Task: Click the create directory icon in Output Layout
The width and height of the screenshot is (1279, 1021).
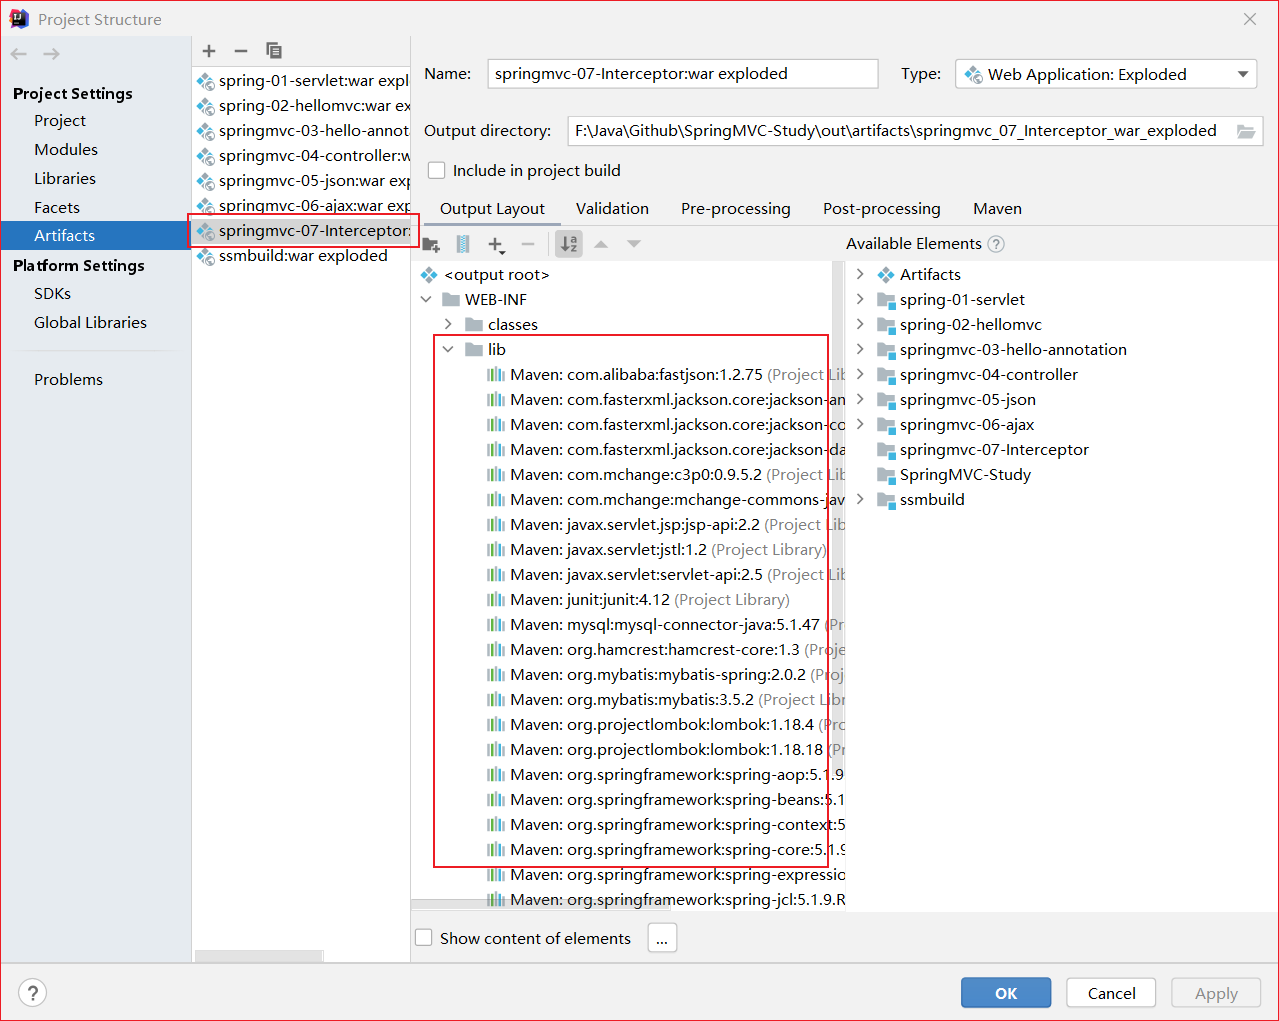Action: [x=431, y=244]
